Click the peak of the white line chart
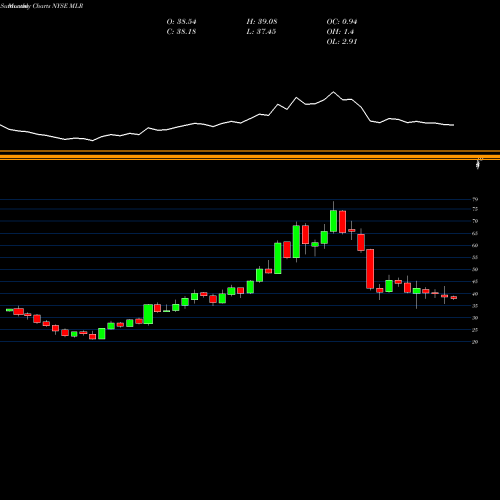Viewport: 500px width, 500px height. click(333, 92)
